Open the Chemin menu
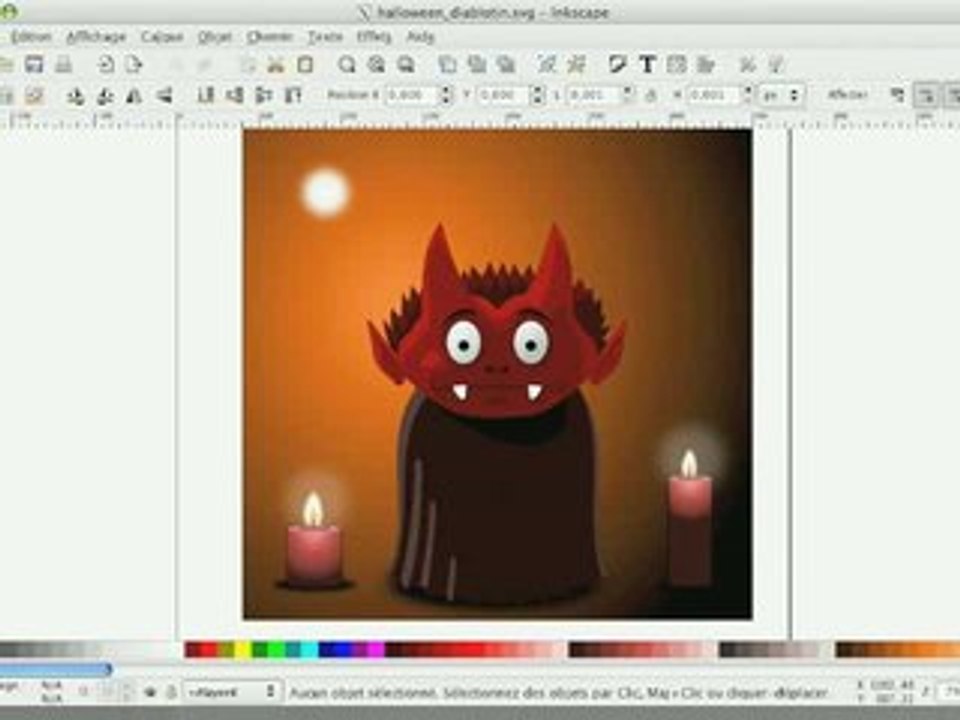This screenshot has width=960, height=720. tap(270, 37)
